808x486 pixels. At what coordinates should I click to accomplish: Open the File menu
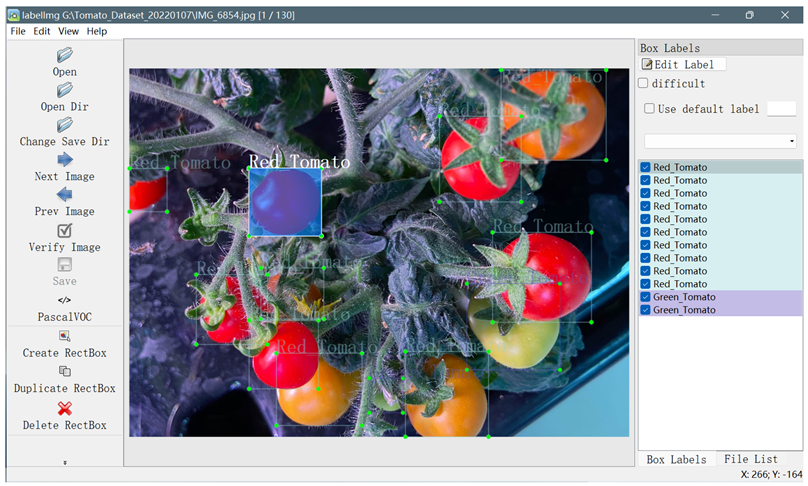coord(18,31)
